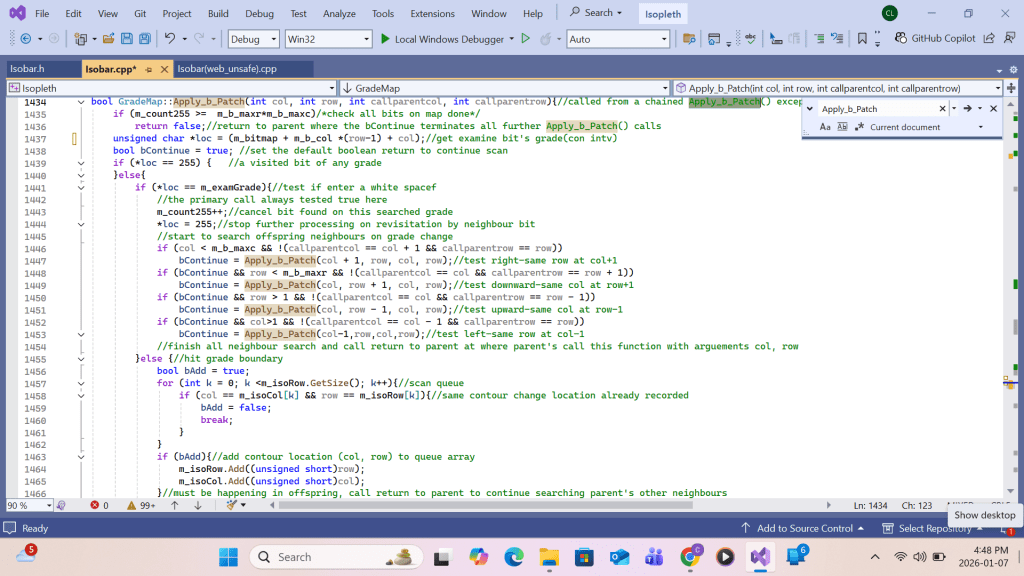Open GitHub Copilot from the toolbar
1024x576 pixels.
937,39
